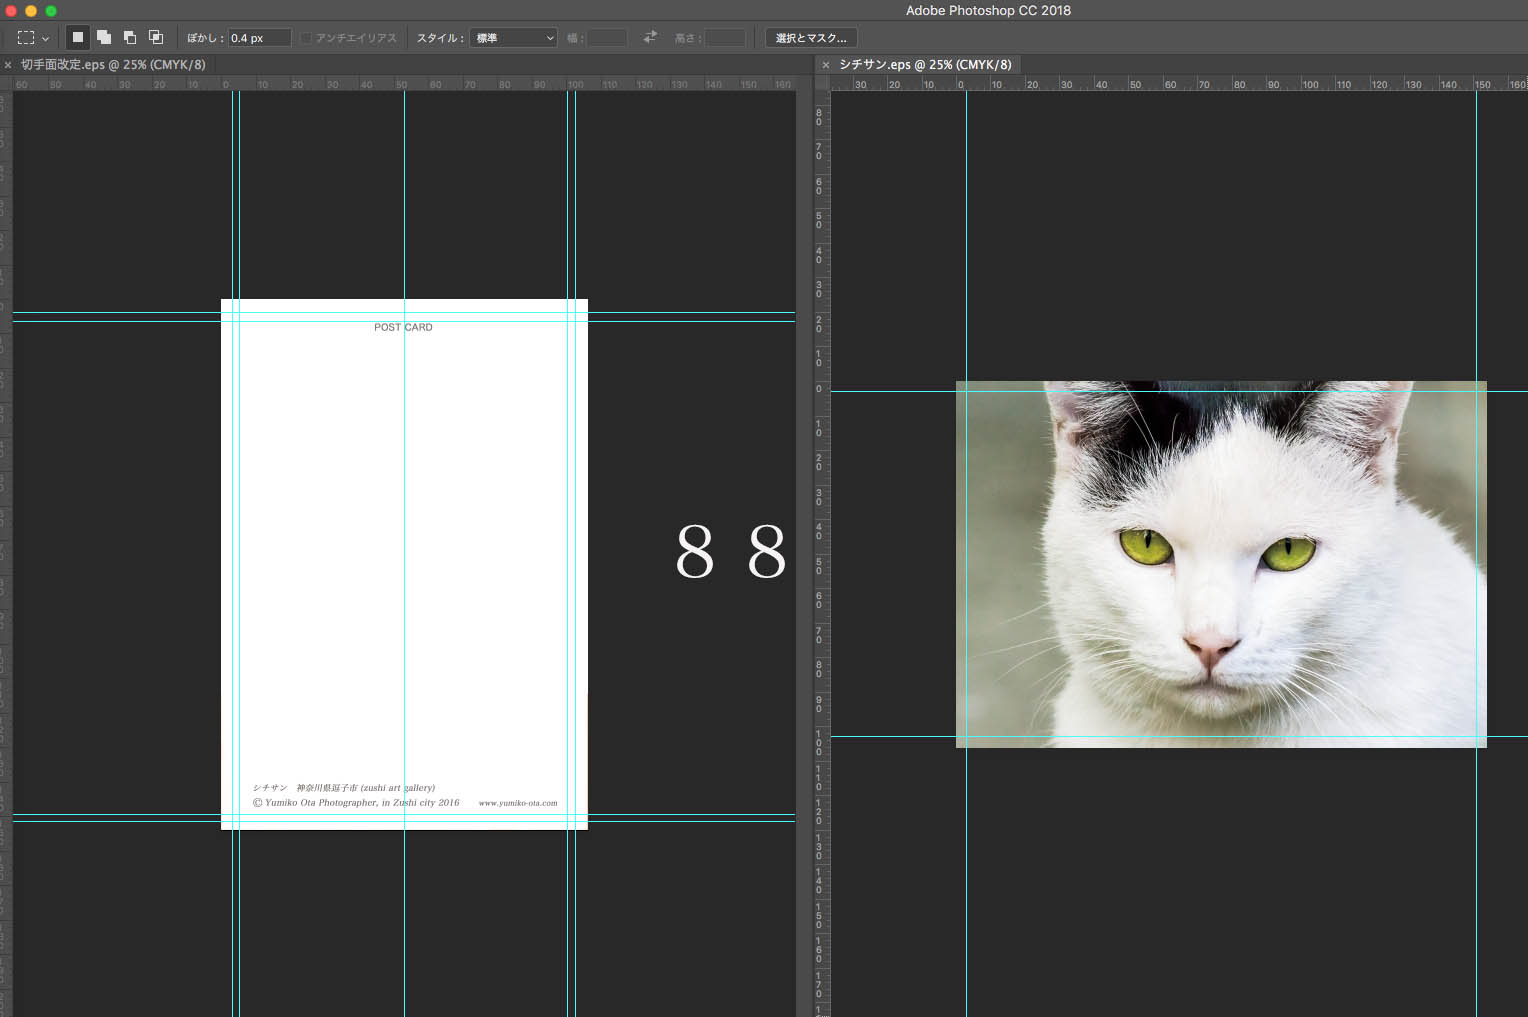Toggle the アンチエイリアス checkbox
Viewport: 1528px width, 1017px height.
point(306,38)
